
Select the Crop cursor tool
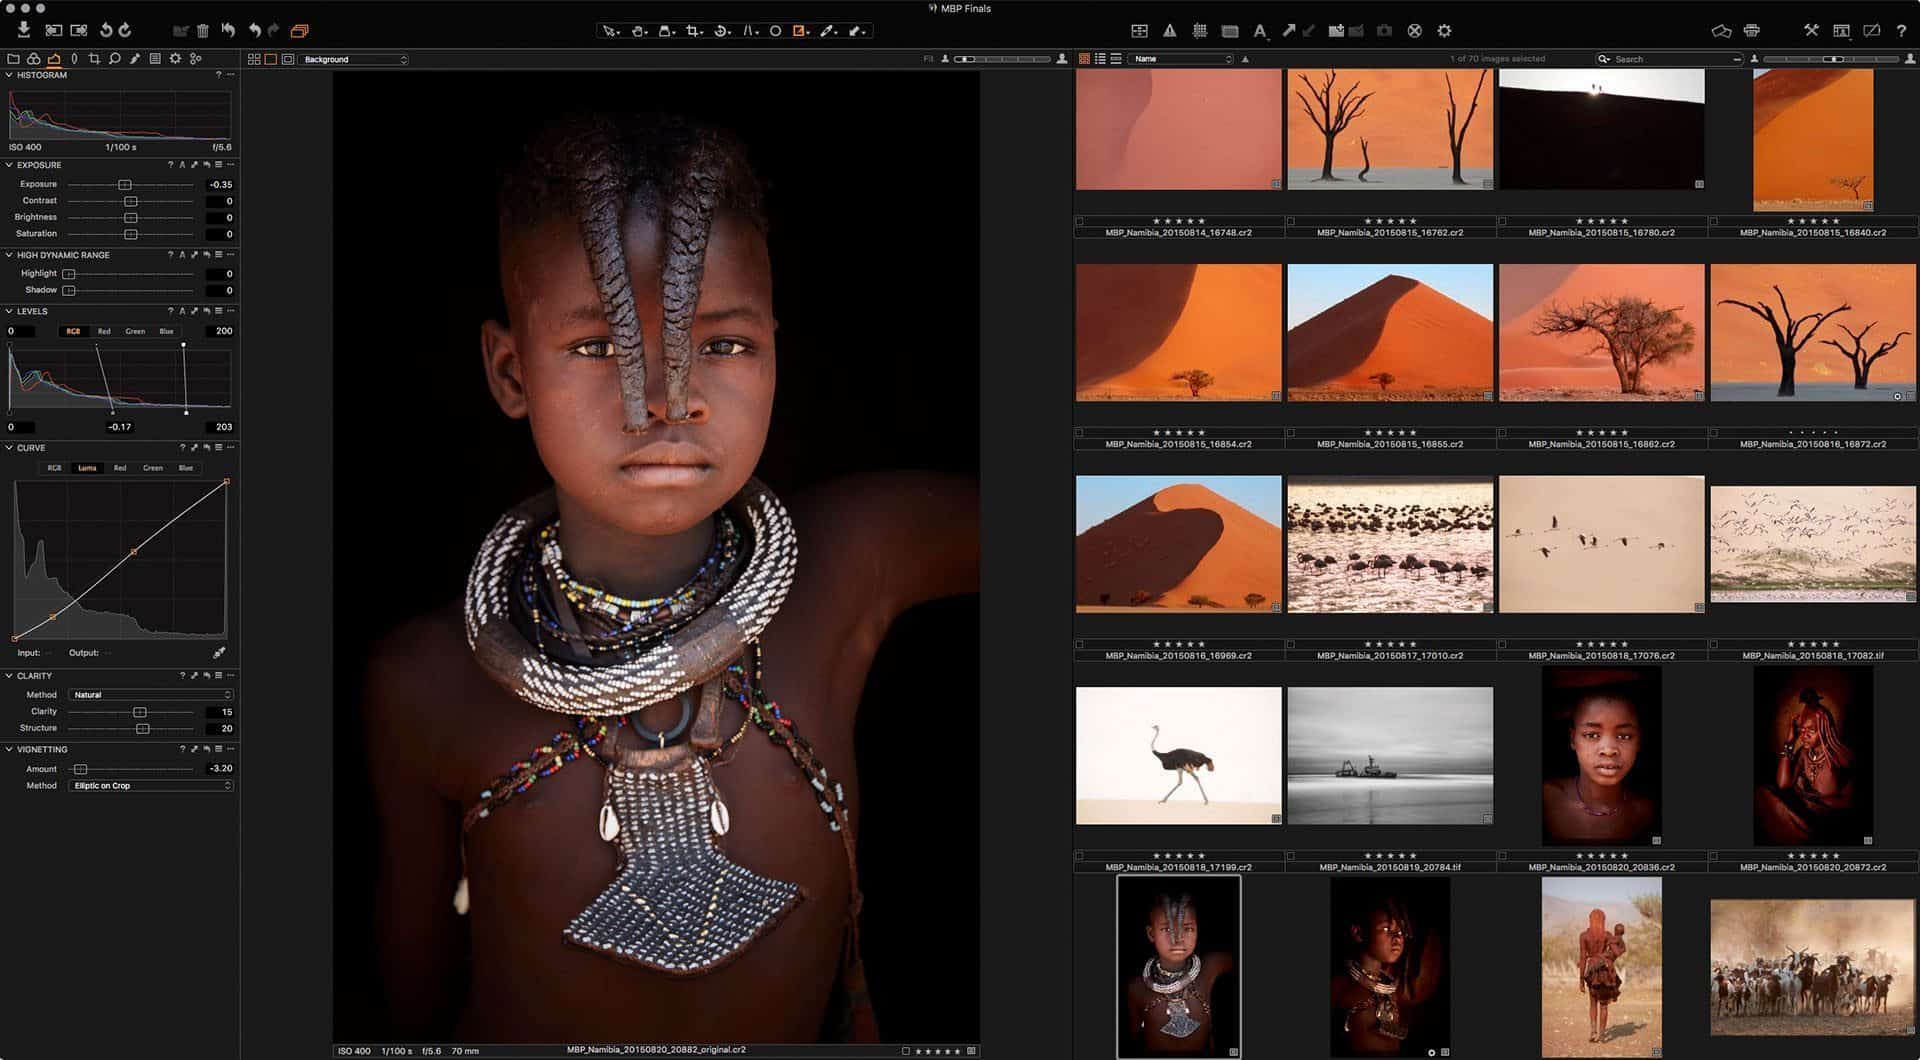coord(694,31)
